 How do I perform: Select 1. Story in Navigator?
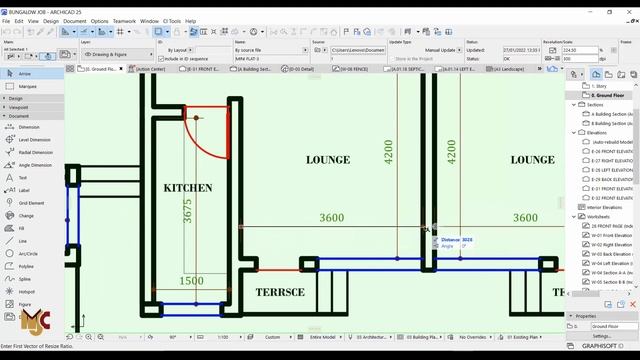point(599,86)
